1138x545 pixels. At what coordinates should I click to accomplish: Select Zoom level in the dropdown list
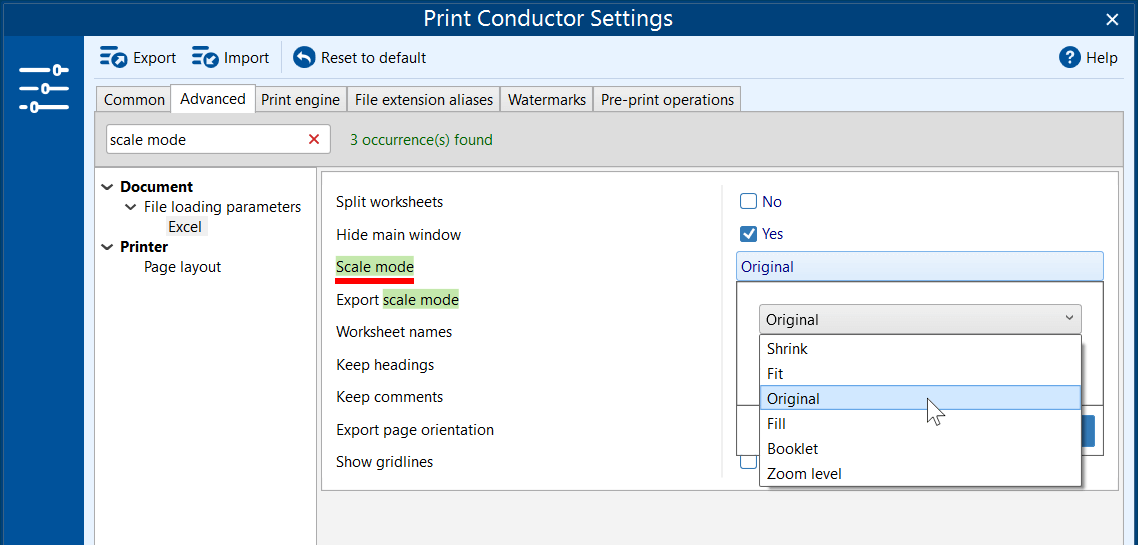pyautogui.click(x=804, y=474)
